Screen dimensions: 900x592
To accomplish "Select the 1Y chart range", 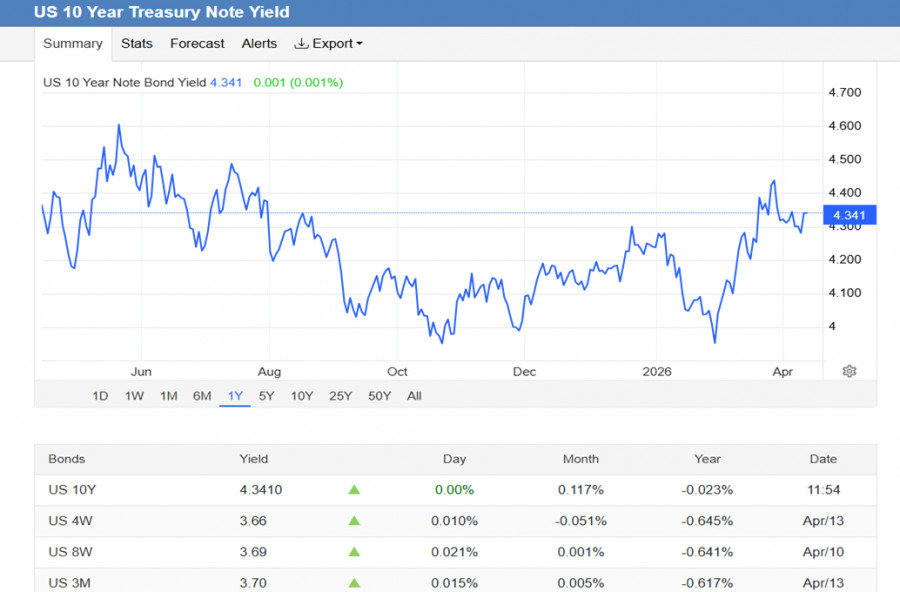I will [x=235, y=396].
